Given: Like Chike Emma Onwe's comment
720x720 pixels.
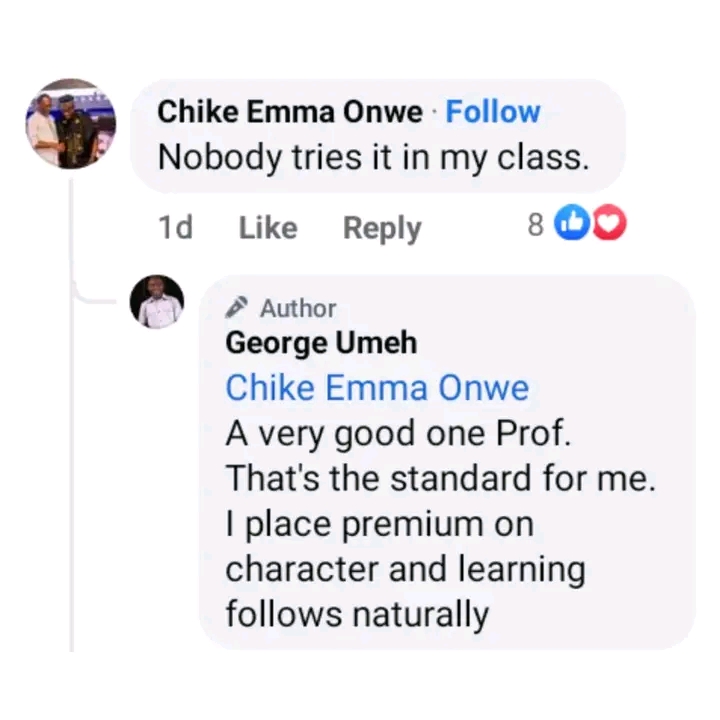Looking at the screenshot, I should [267, 228].
